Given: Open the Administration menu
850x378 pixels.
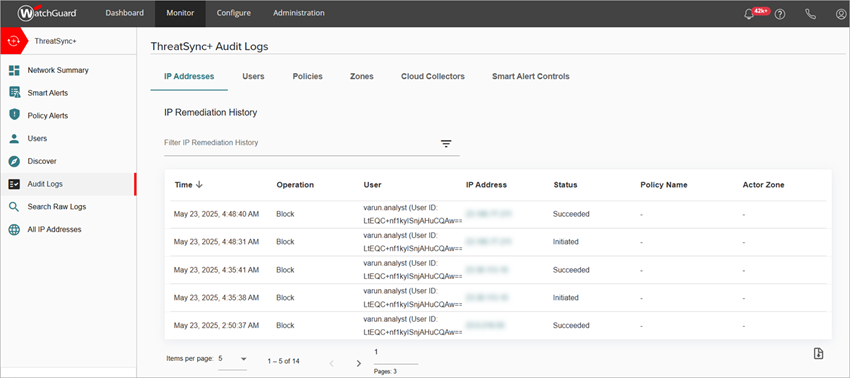Looking at the screenshot, I should [x=299, y=13].
